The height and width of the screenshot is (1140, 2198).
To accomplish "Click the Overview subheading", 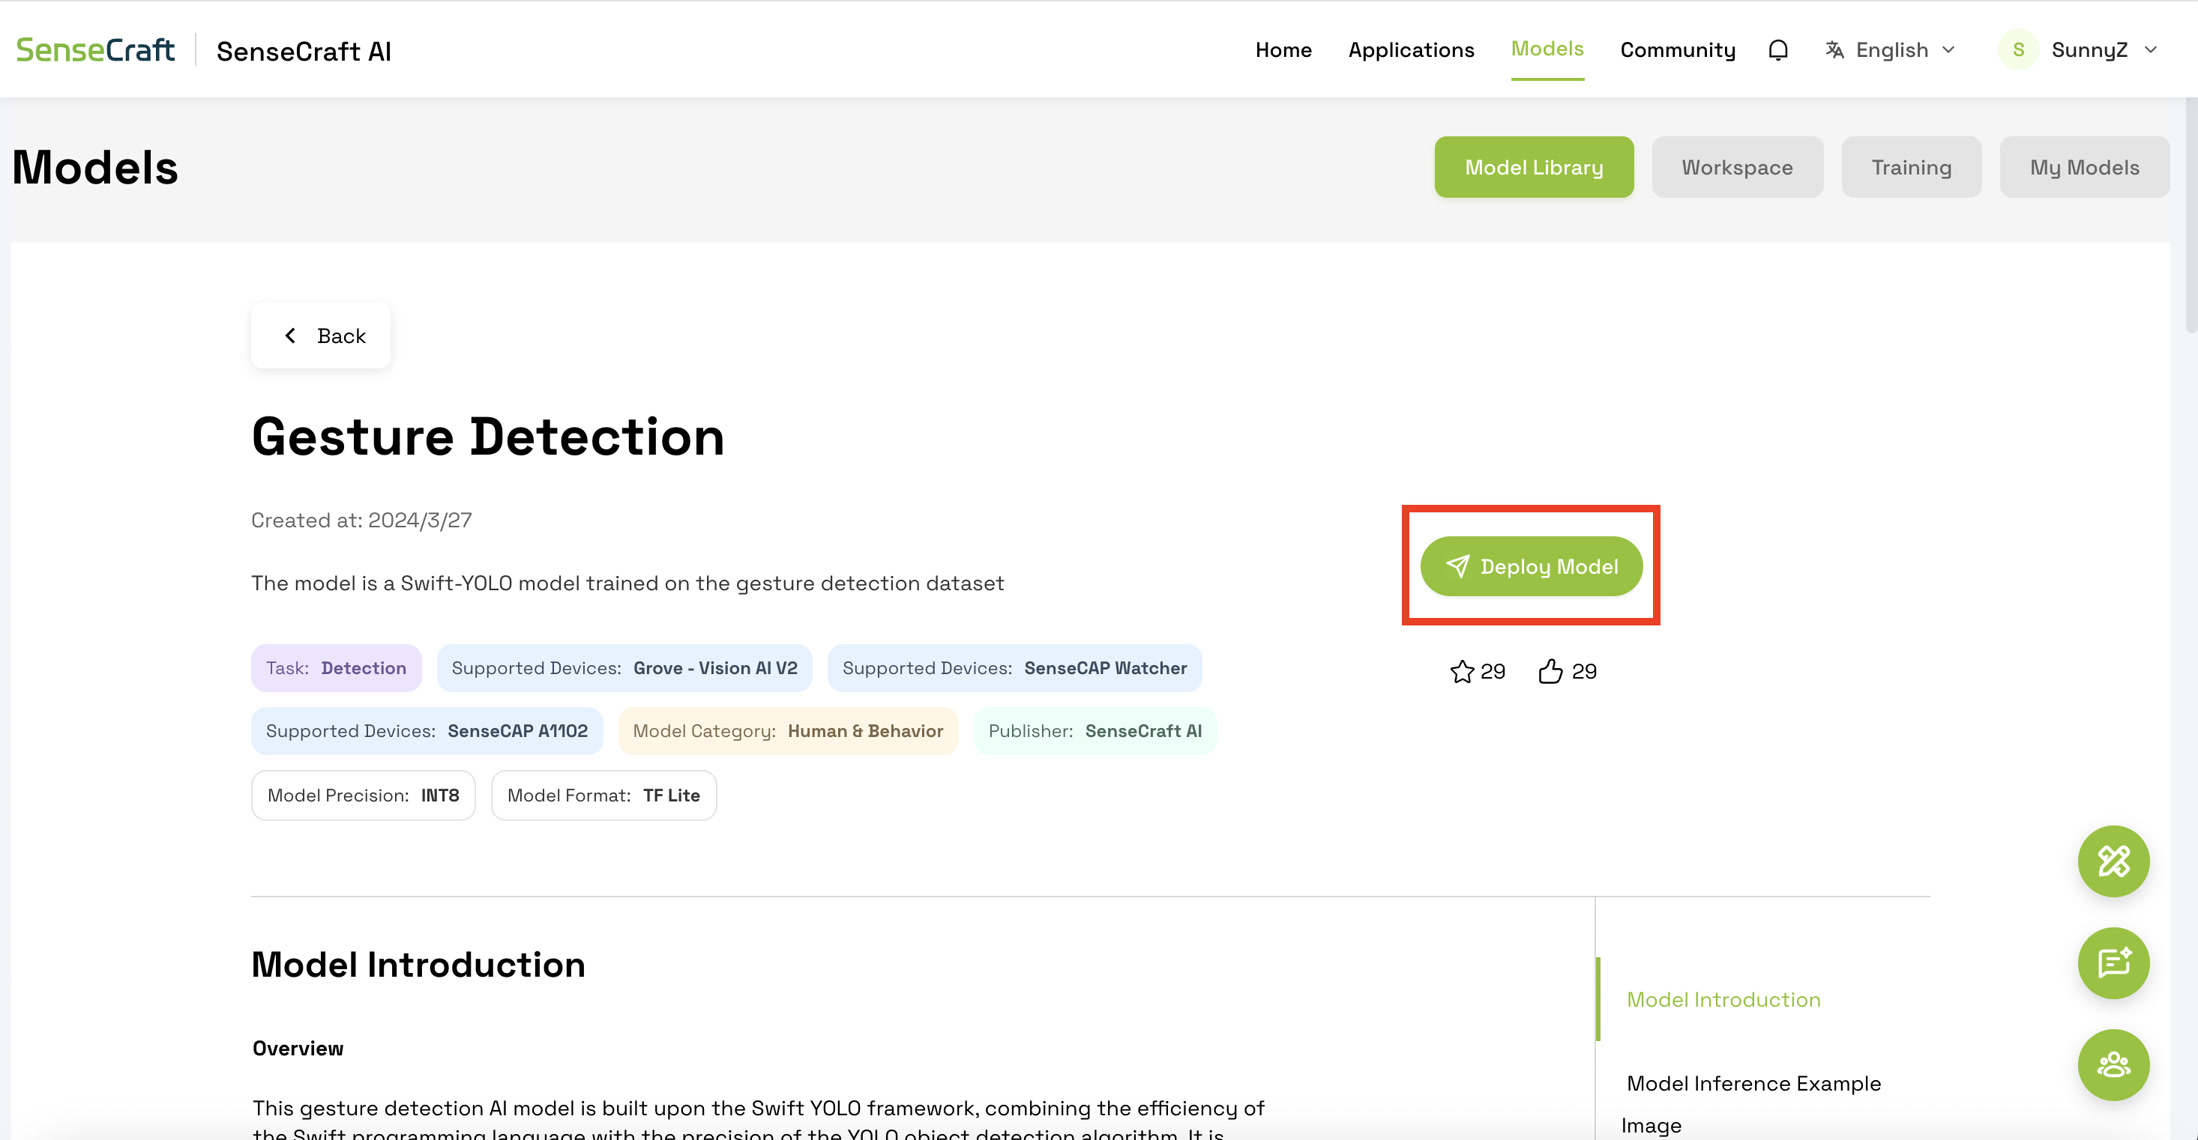I will click(x=298, y=1048).
